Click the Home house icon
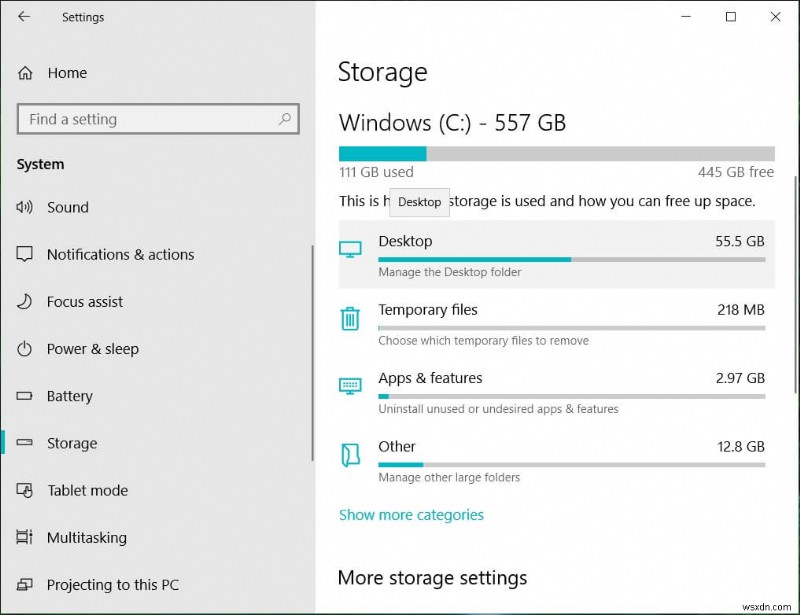 [x=24, y=72]
